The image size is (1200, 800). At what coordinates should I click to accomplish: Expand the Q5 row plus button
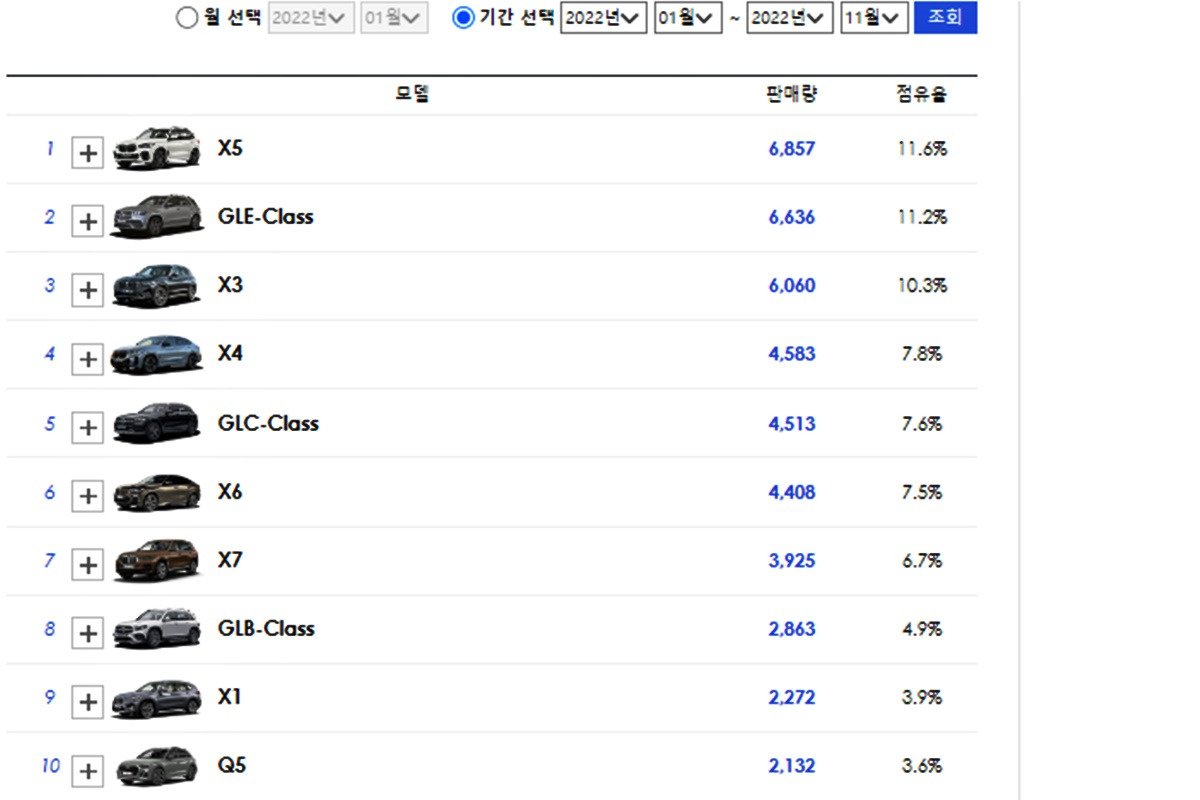pos(88,770)
